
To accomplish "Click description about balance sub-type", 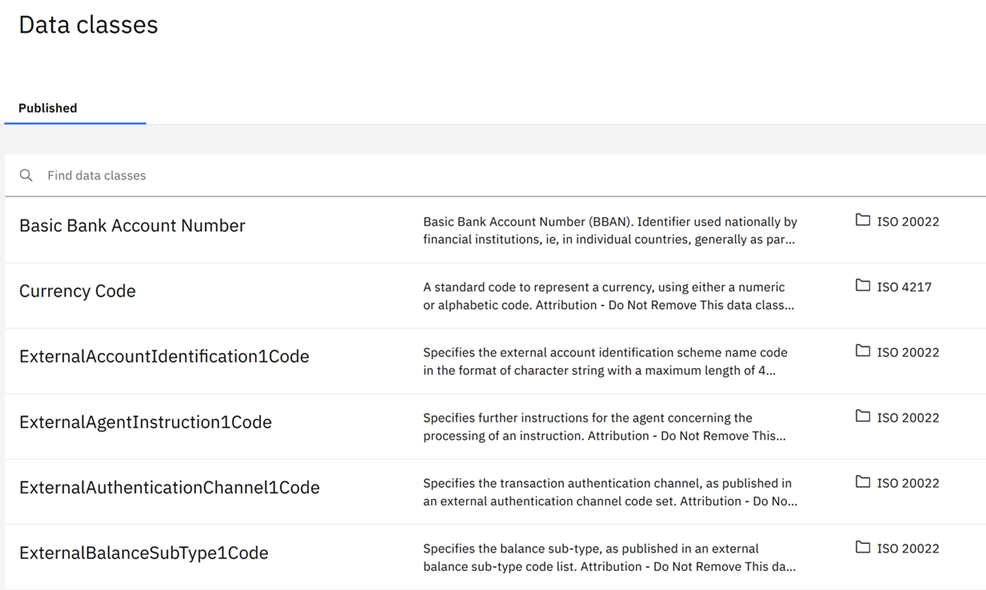I will (x=609, y=557).
